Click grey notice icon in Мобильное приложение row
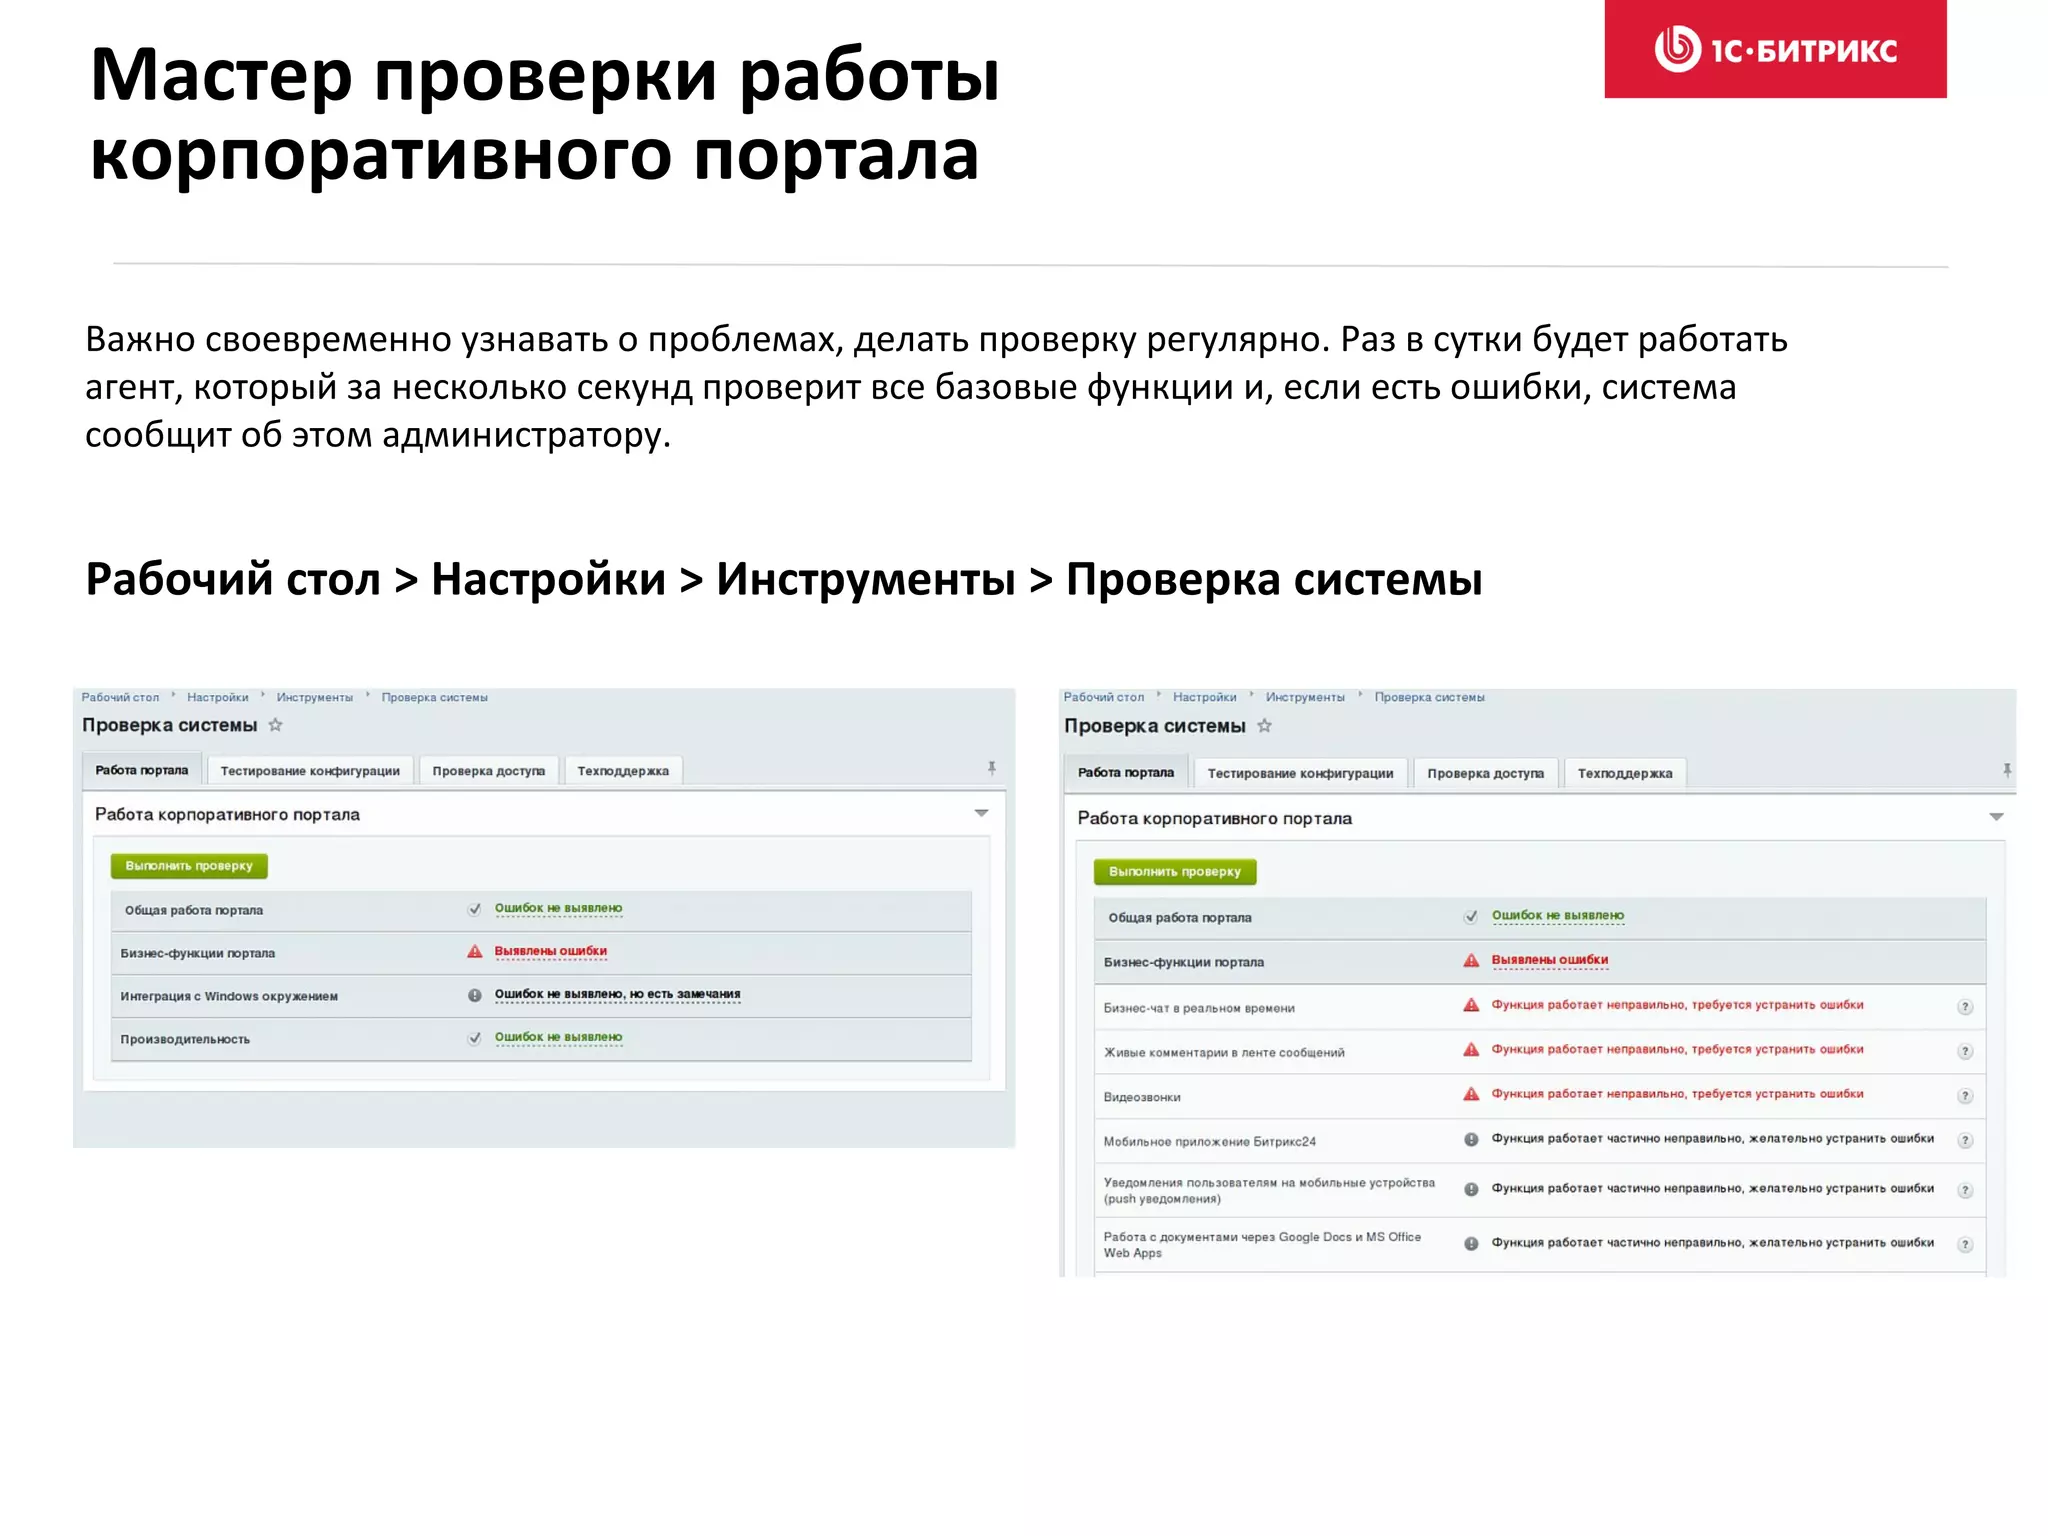 1471,1139
